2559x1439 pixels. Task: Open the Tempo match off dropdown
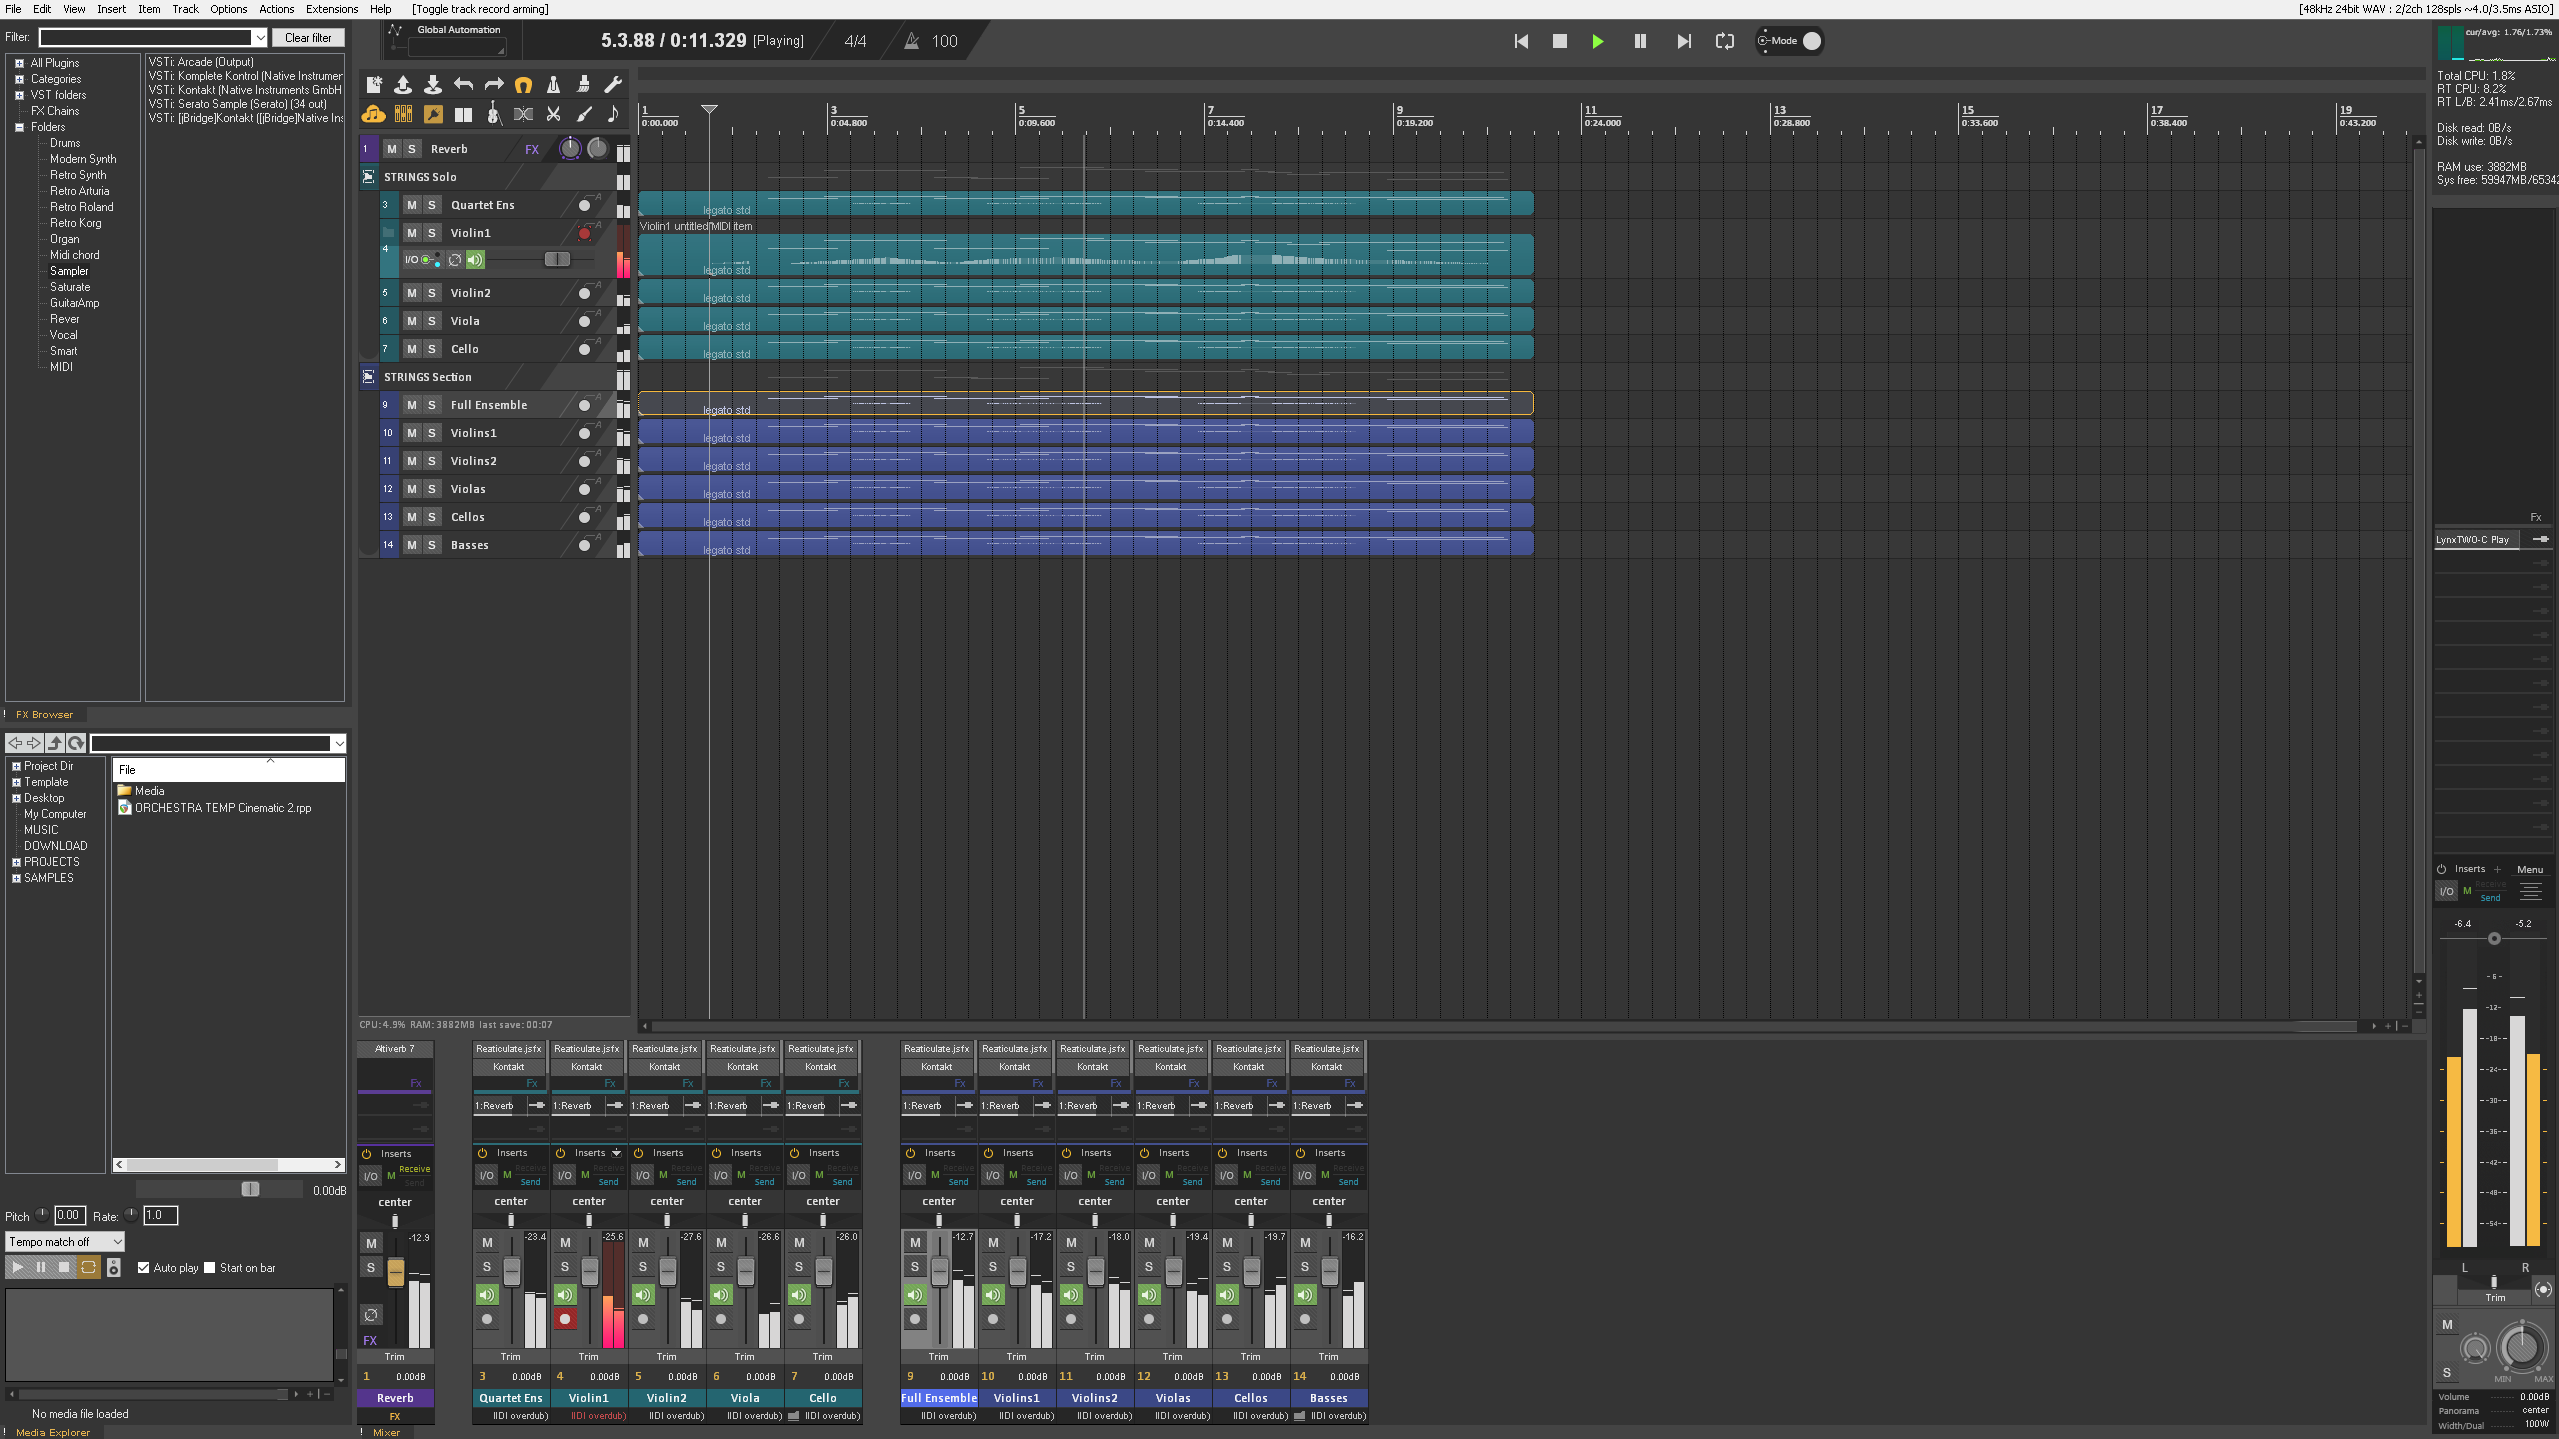click(x=65, y=1241)
